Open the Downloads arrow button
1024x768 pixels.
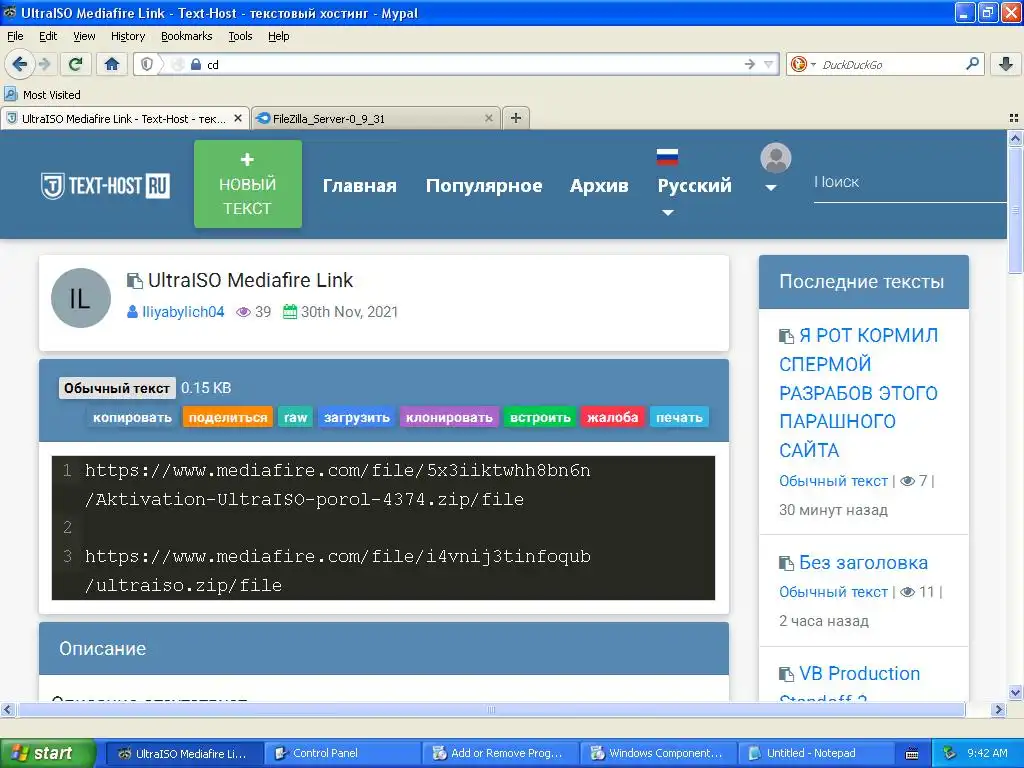(1006, 64)
